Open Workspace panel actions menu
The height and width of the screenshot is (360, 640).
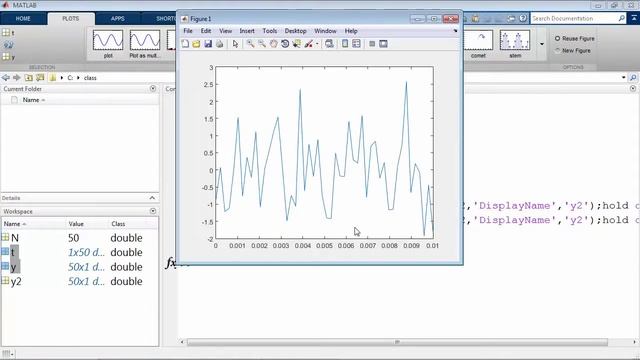(x=153, y=211)
